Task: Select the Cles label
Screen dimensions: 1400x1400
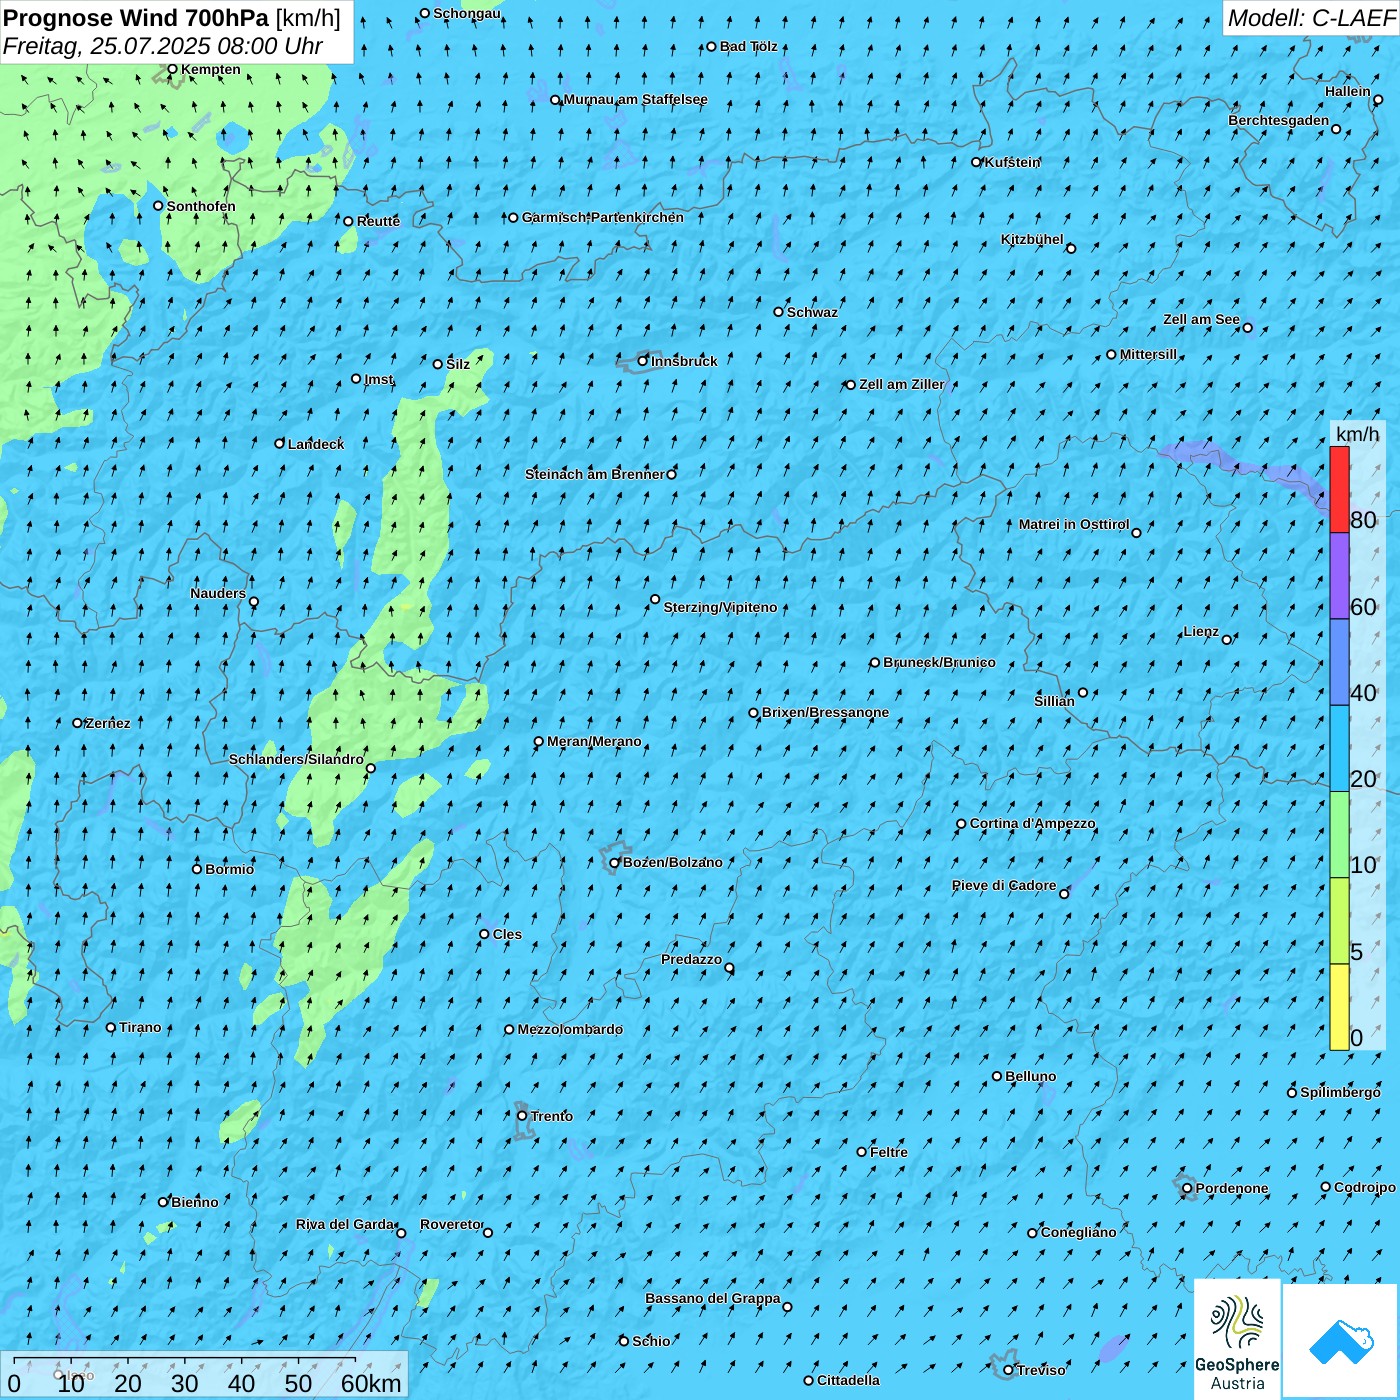Action: pos(507,934)
